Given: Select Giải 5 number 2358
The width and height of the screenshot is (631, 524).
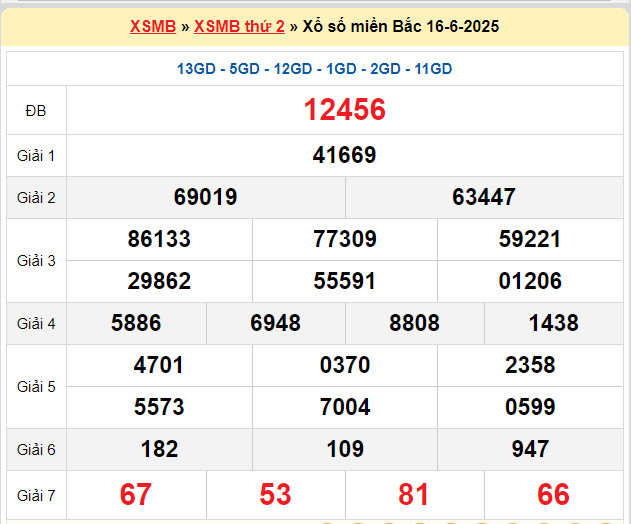Looking at the screenshot, I should click(x=530, y=365).
